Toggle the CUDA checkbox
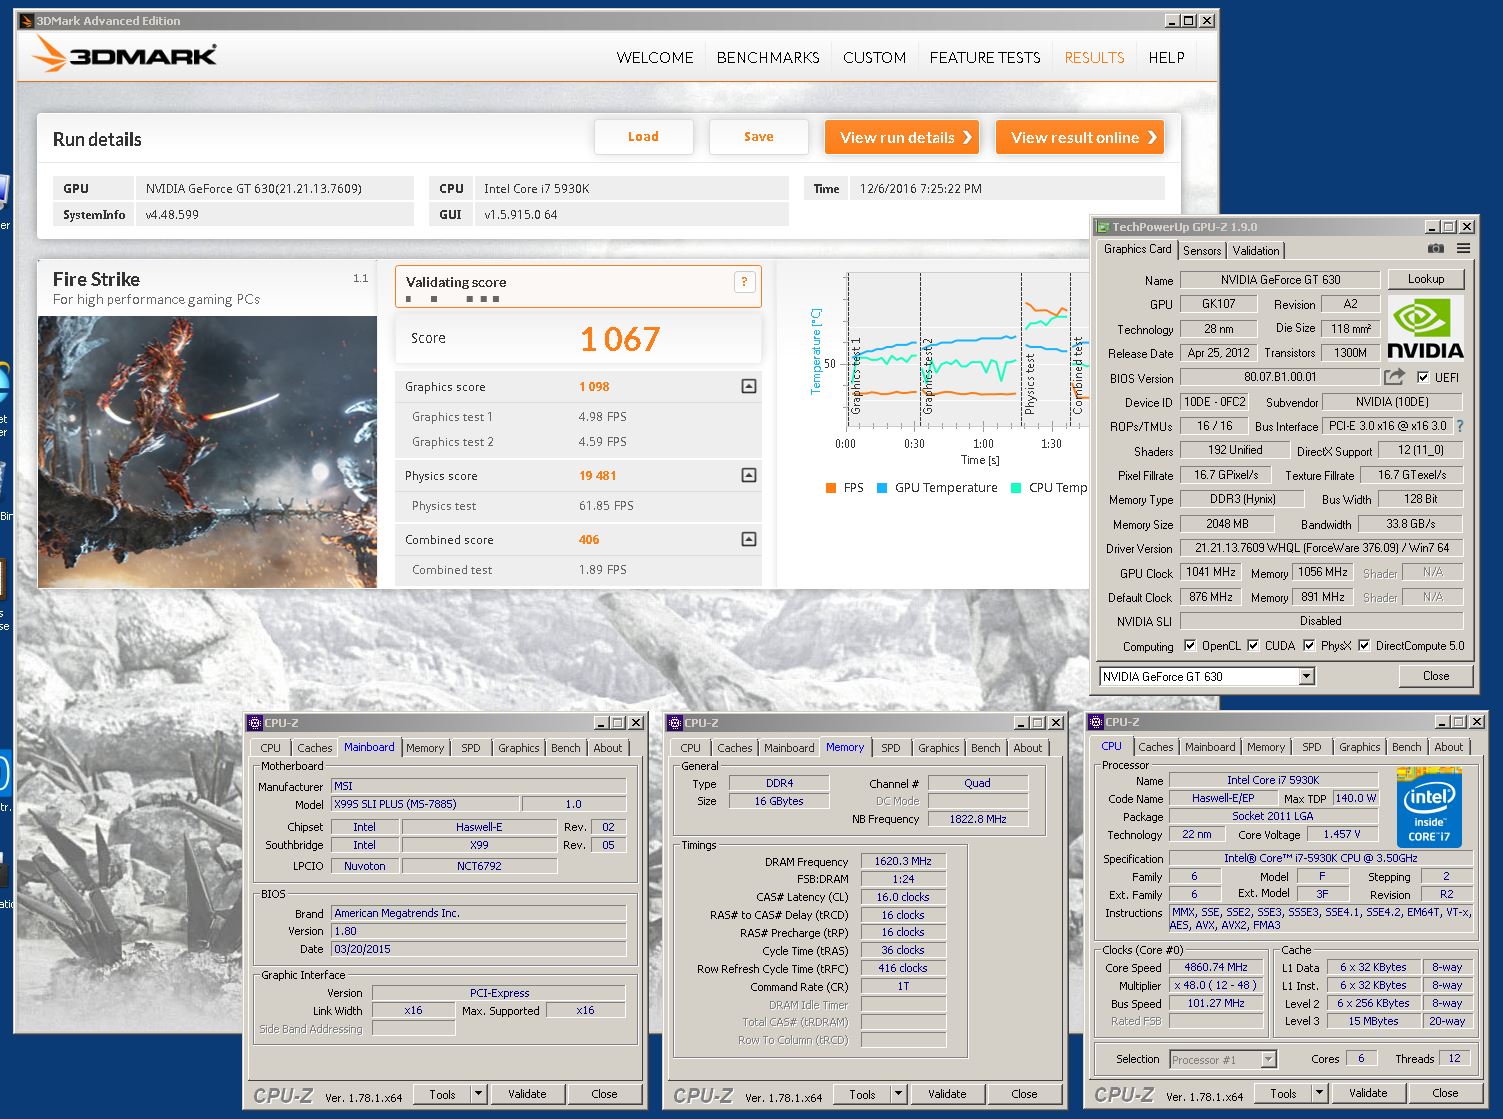The width and height of the screenshot is (1503, 1119). (1253, 645)
